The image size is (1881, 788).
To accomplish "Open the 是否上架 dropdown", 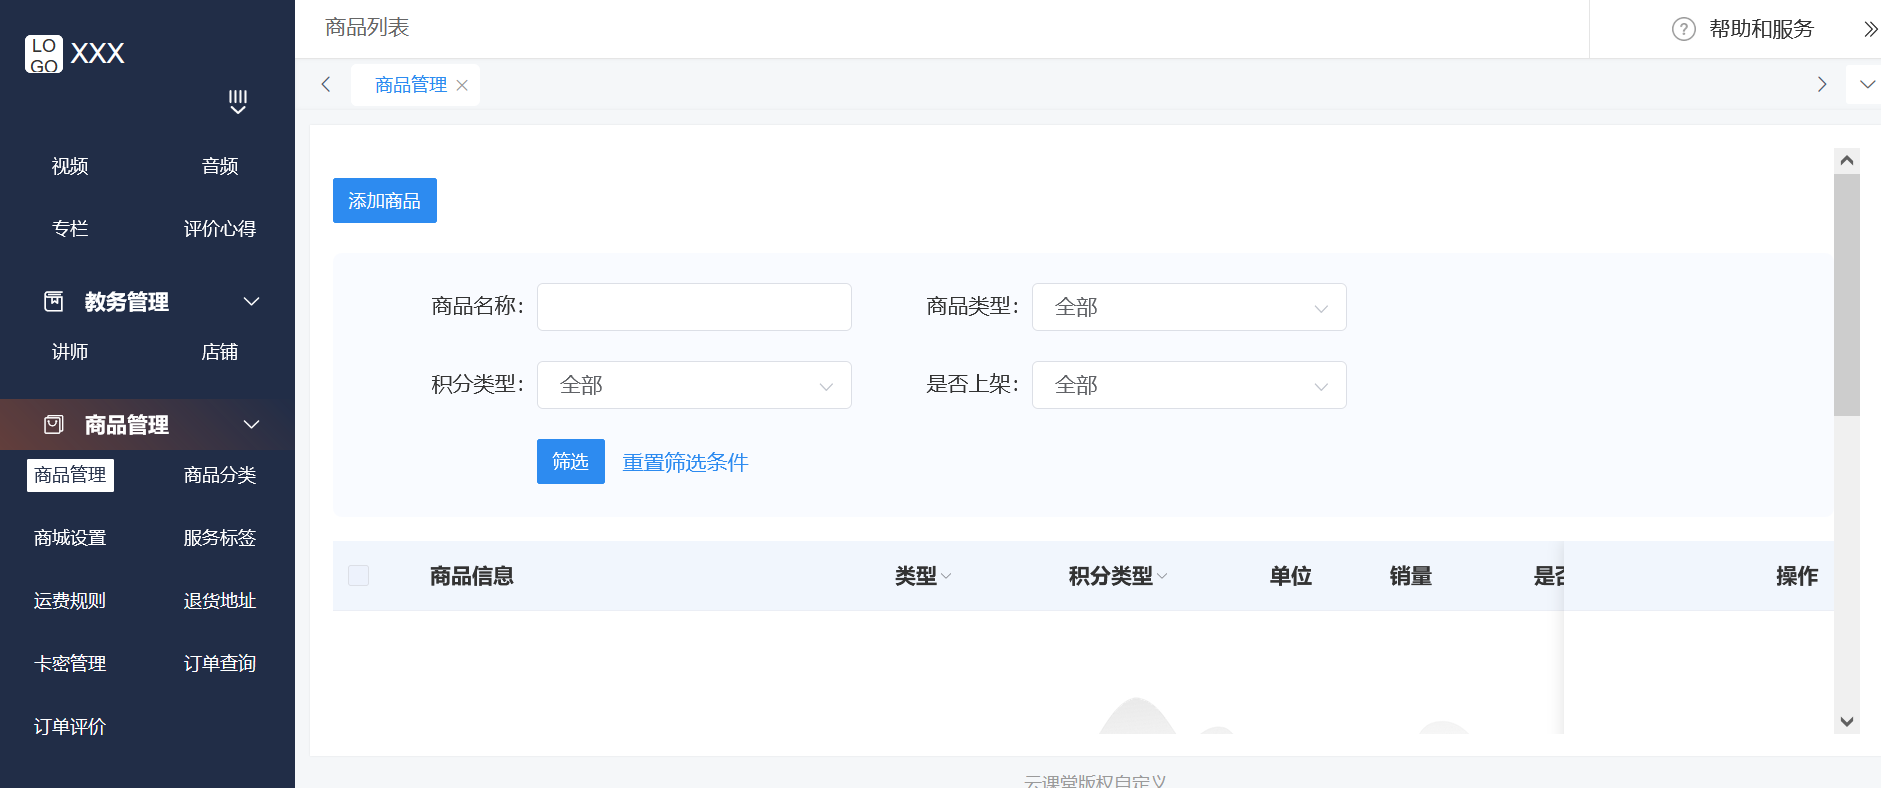I will pos(1188,385).
